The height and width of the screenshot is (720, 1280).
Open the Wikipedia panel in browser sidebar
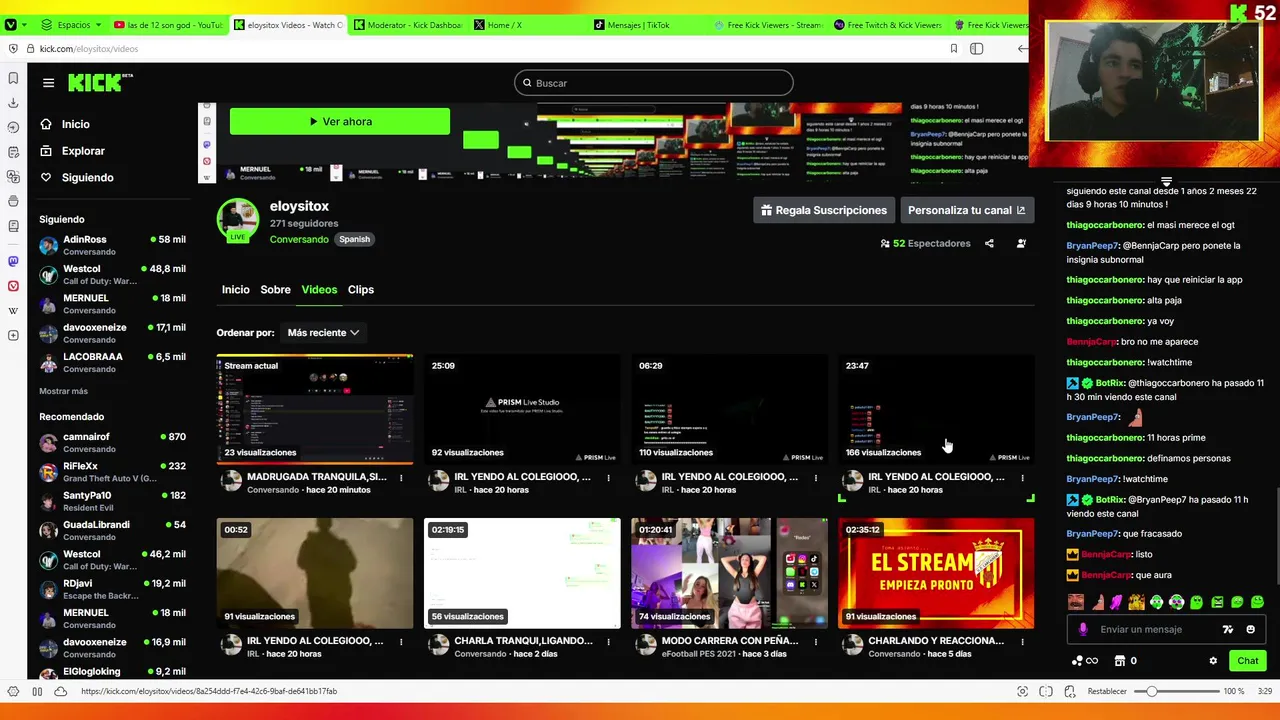(x=13, y=311)
